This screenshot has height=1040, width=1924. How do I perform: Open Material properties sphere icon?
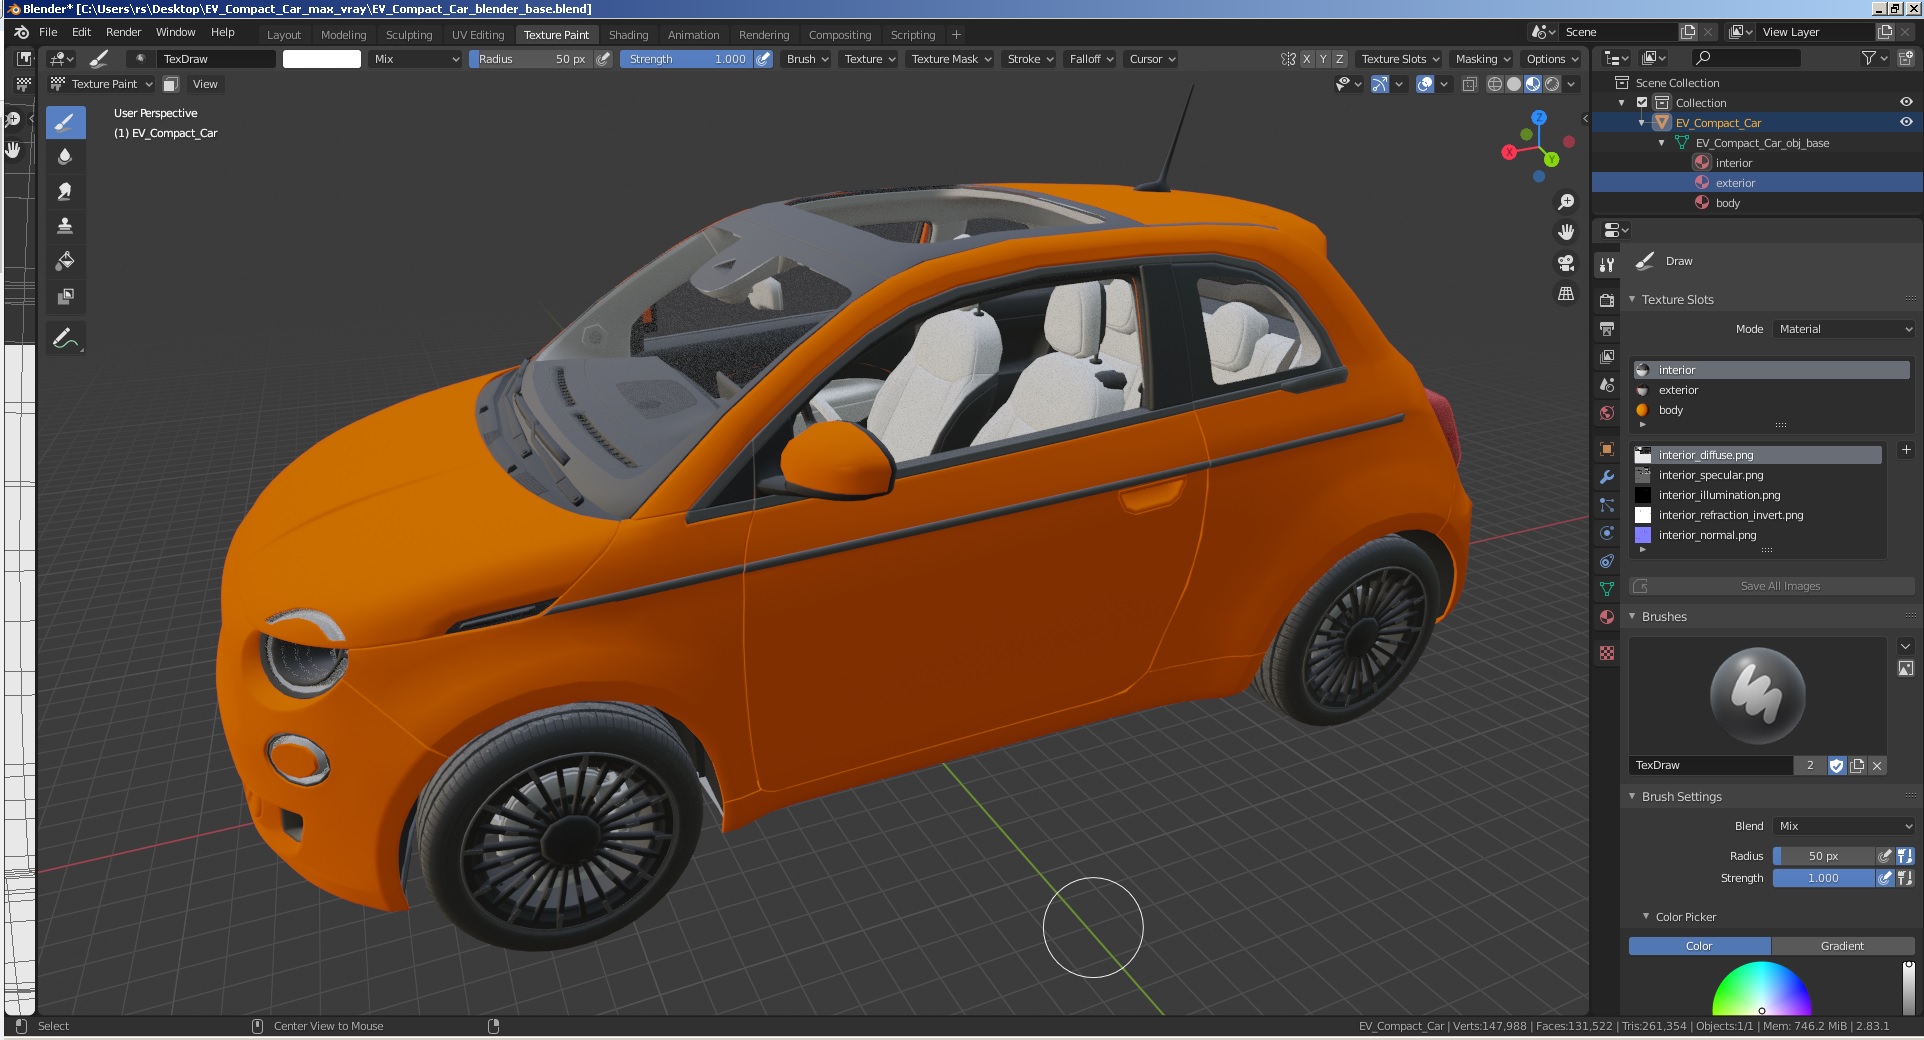point(1607,617)
